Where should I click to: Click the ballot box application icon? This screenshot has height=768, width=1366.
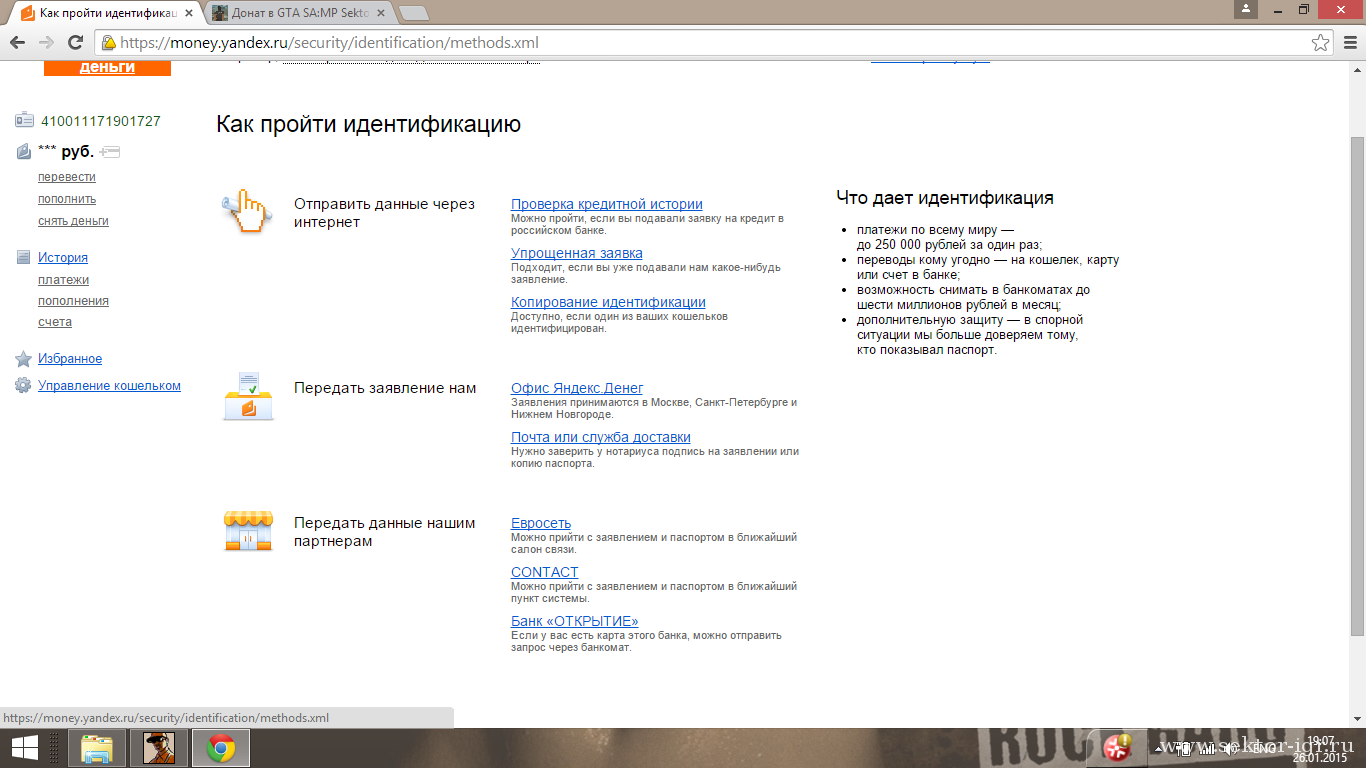point(248,396)
